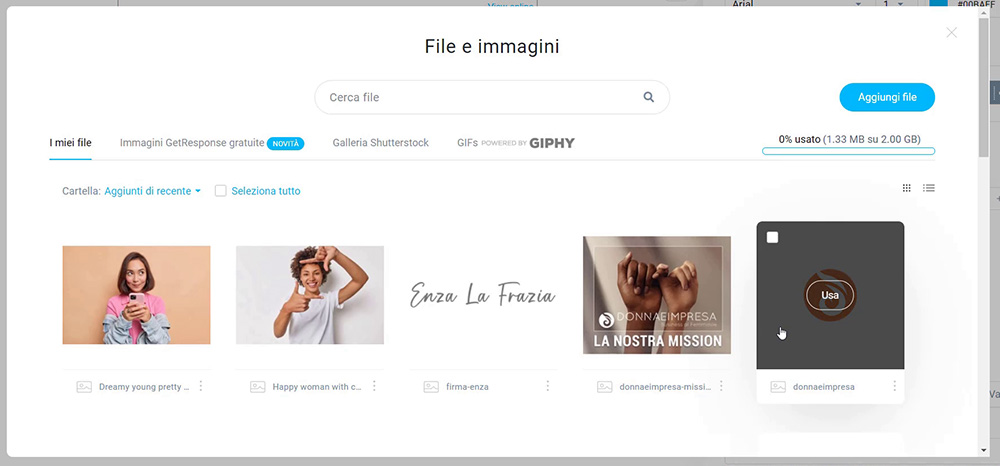Click the Aggiungi file button
This screenshot has width=1000, height=466.
887,97
